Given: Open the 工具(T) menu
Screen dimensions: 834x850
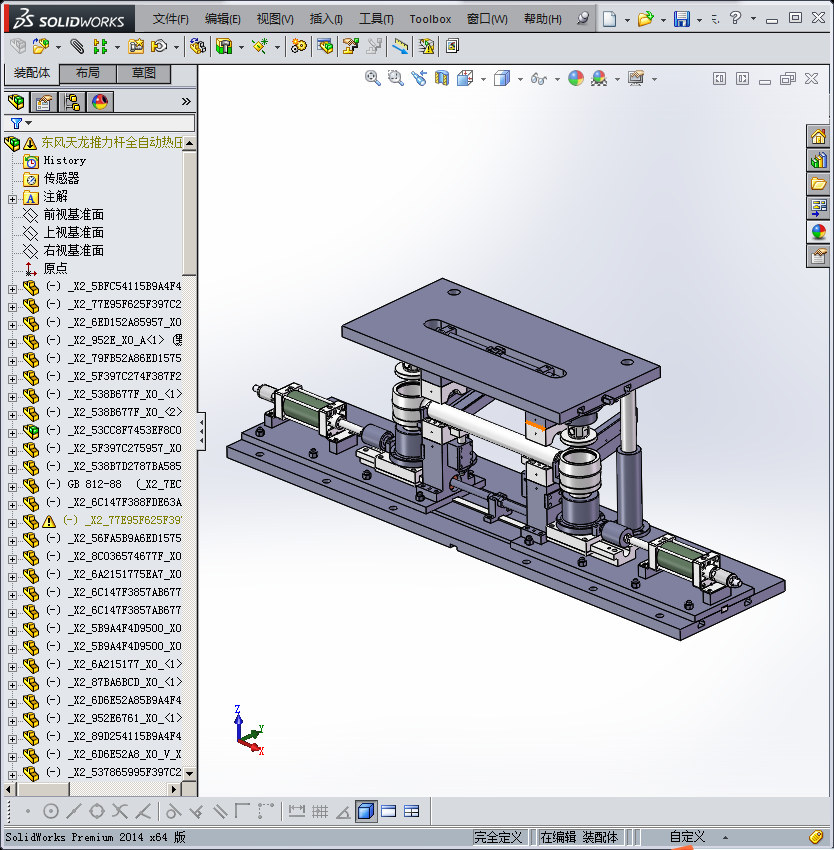Looking at the screenshot, I should pyautogui.click(x=376, y=19).
